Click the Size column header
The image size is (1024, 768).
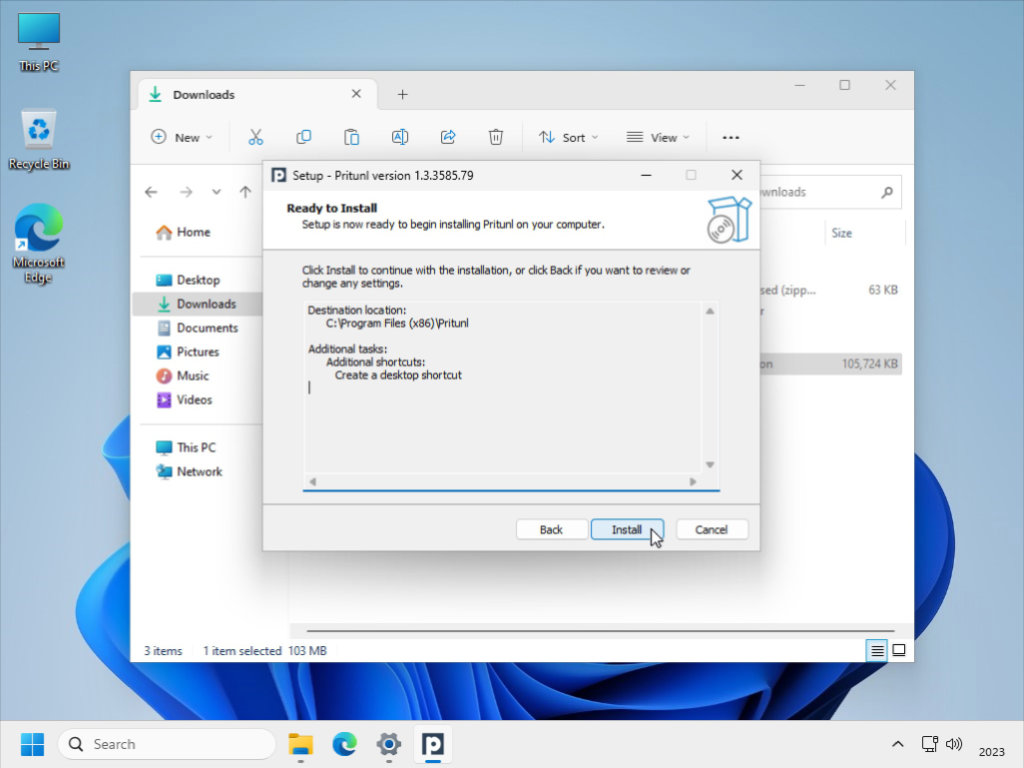[x=841, y=233]
